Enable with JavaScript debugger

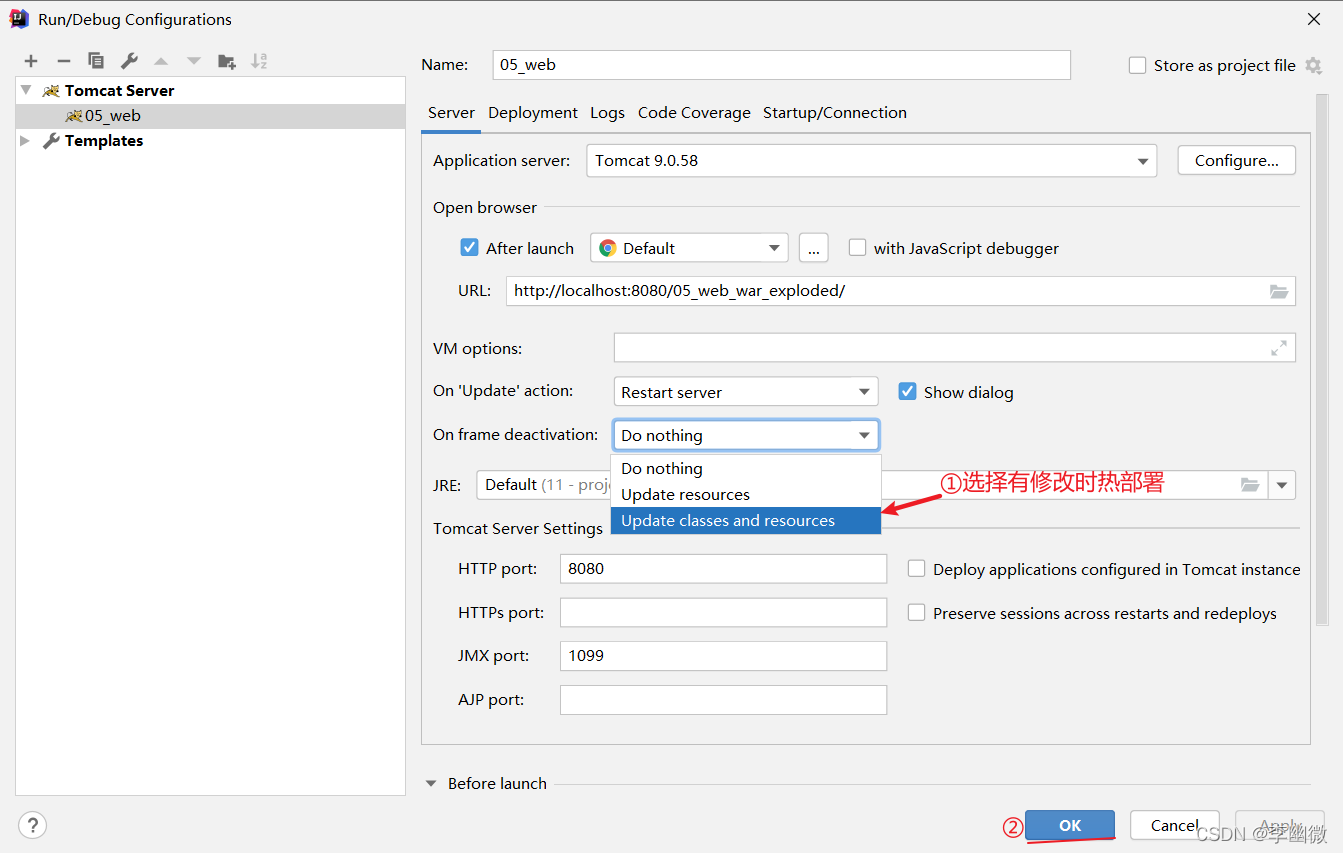tap(857, 247)
